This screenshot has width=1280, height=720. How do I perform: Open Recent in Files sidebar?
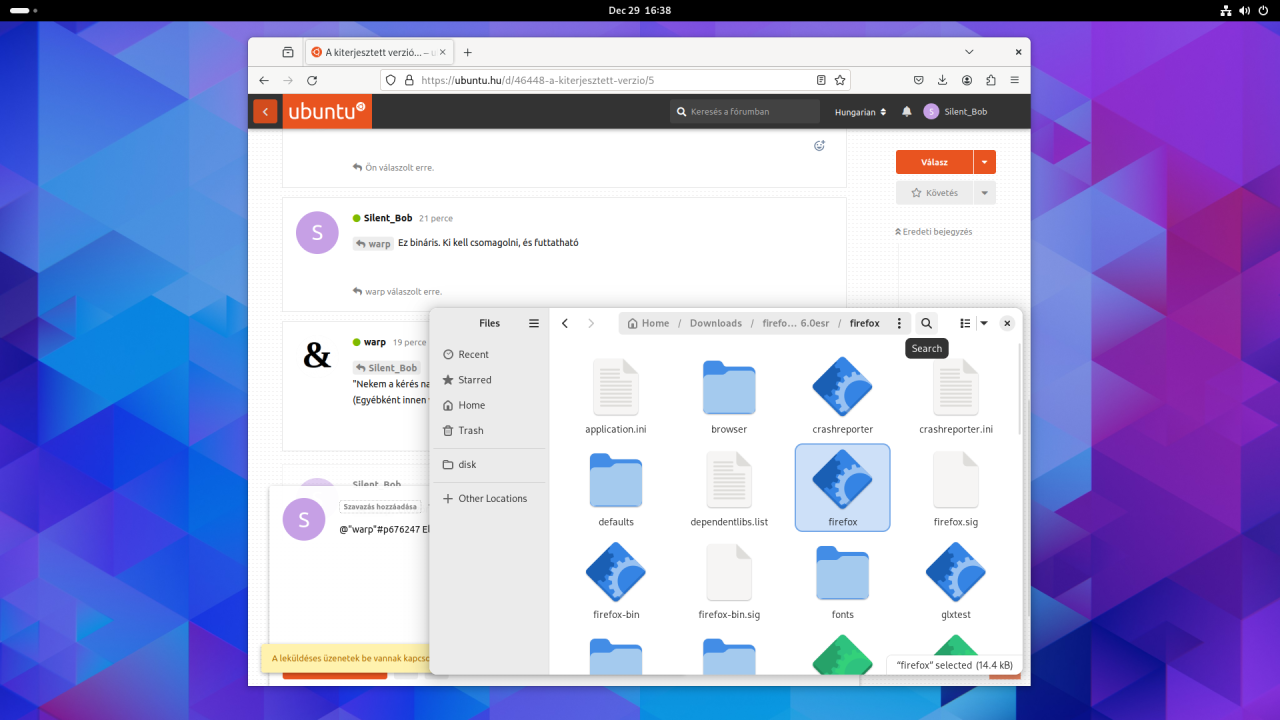click(x=488, y=354)
